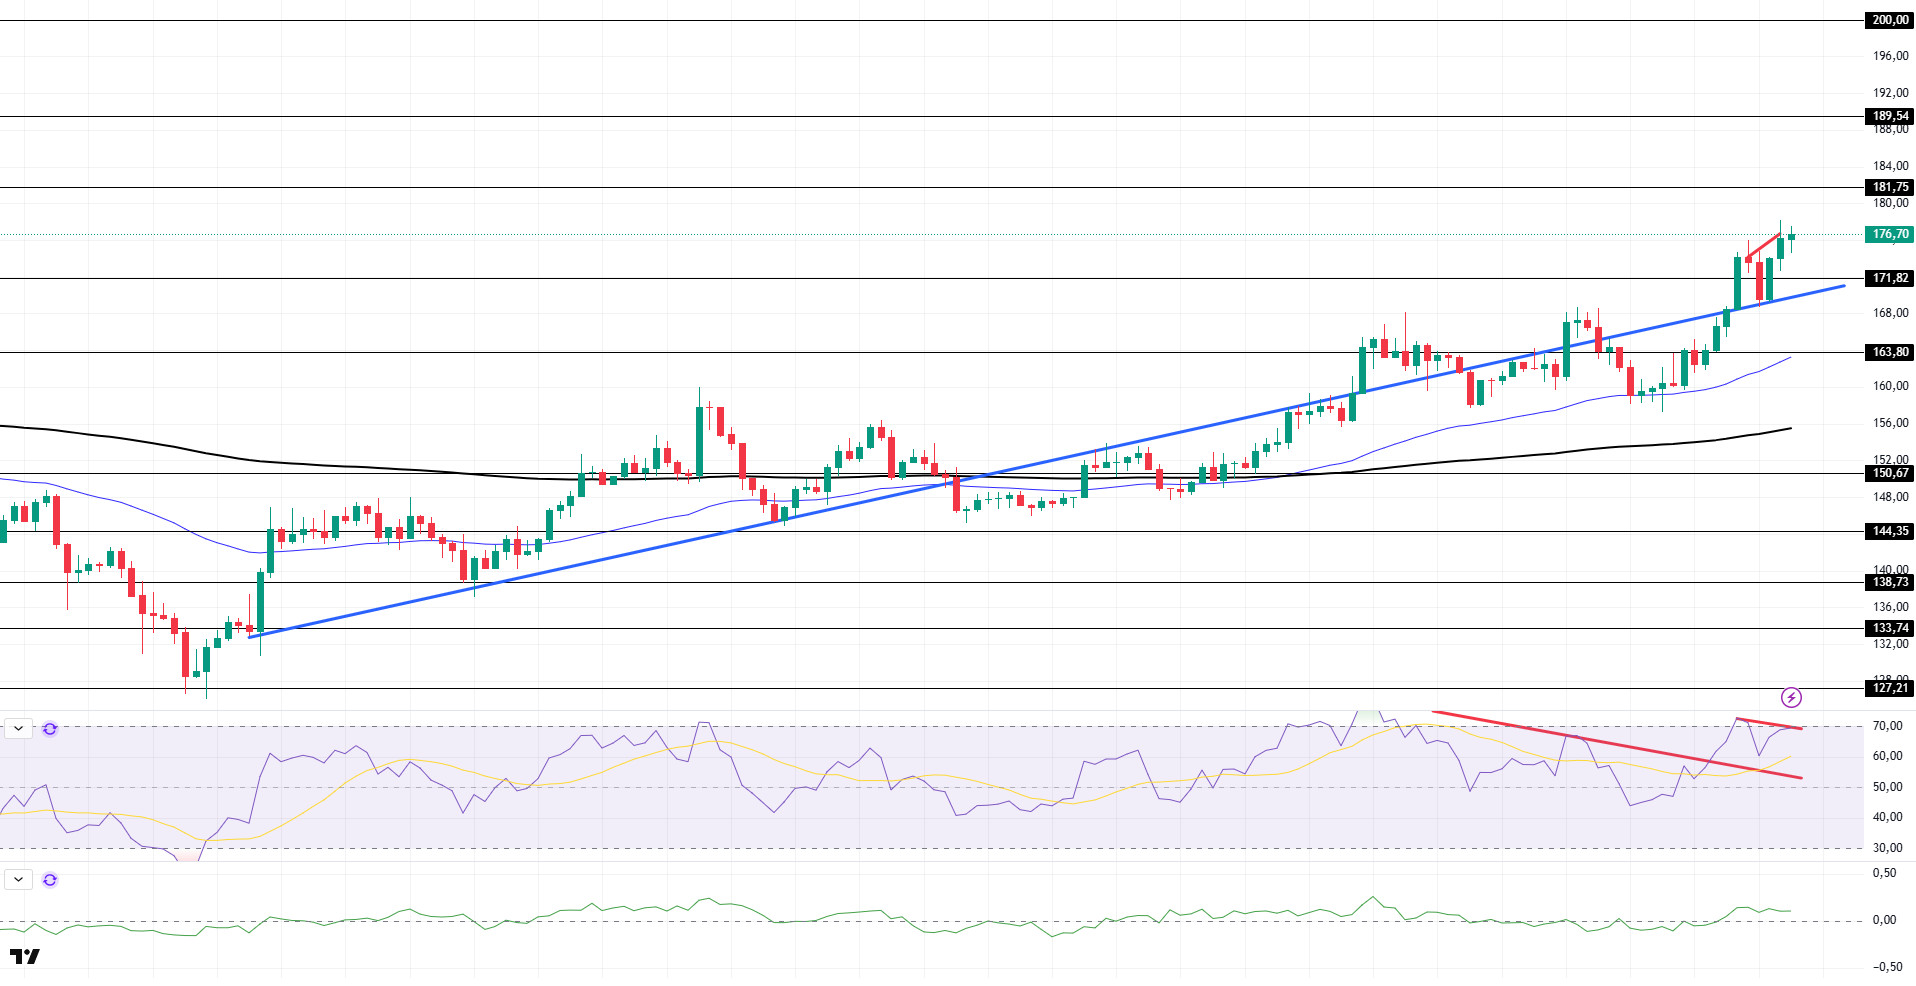
Task: Collapse the RSI pane with its chevron
Action: [19, 729]
